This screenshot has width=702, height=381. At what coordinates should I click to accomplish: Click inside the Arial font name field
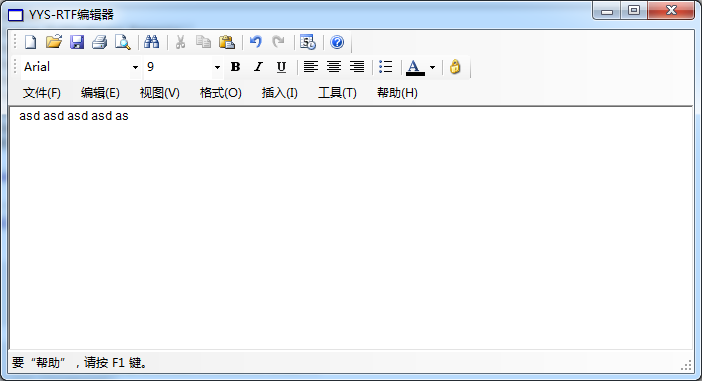pyautogui.click(x=76, y=67)
